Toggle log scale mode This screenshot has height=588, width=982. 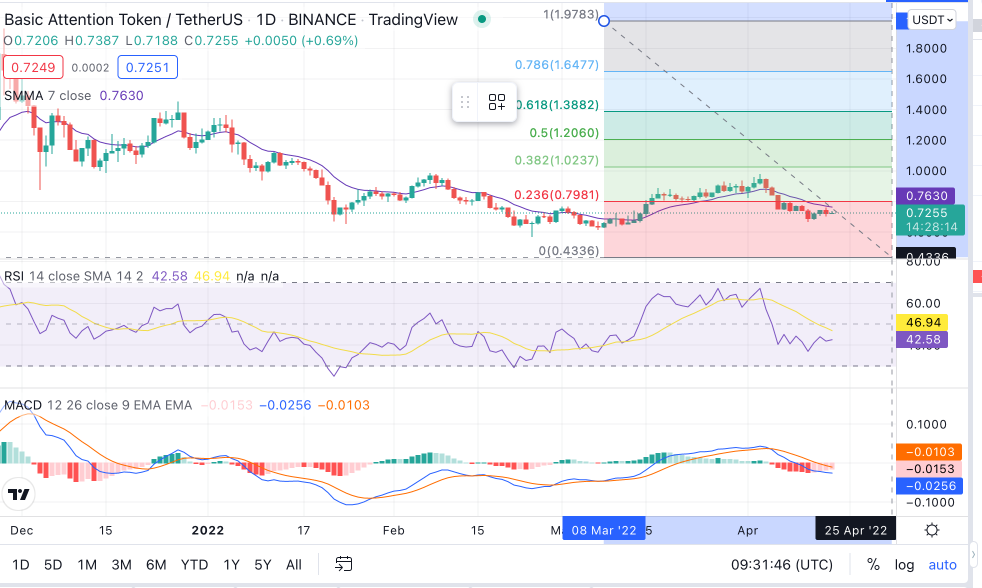(x=904, y=564)
